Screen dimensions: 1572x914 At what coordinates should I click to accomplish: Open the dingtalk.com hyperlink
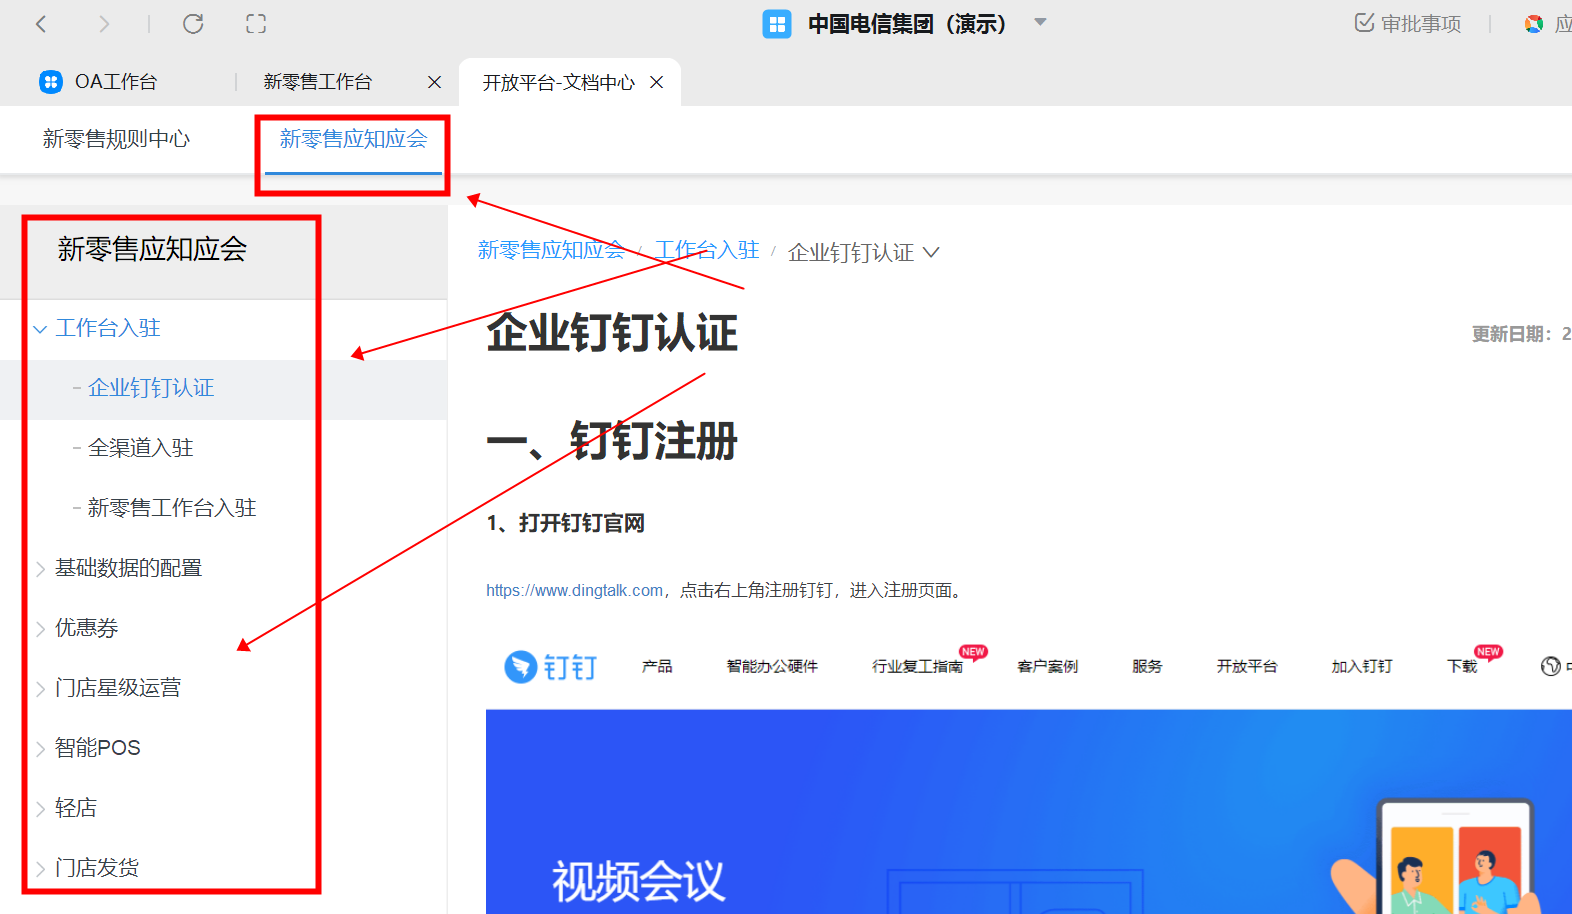574,591
